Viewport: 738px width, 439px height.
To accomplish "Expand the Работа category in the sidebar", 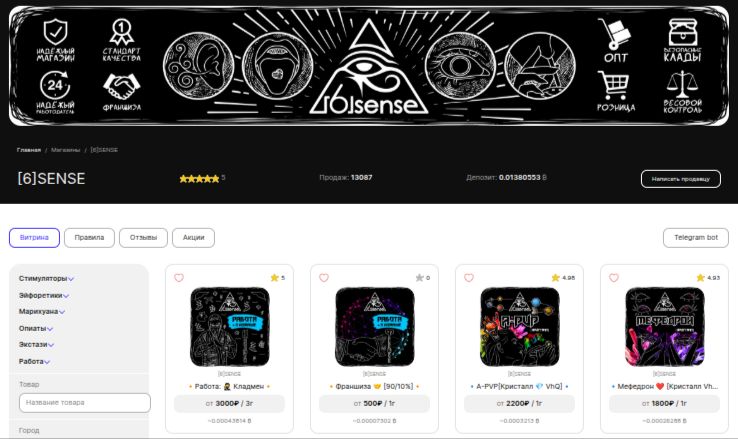I will (34, 361).
